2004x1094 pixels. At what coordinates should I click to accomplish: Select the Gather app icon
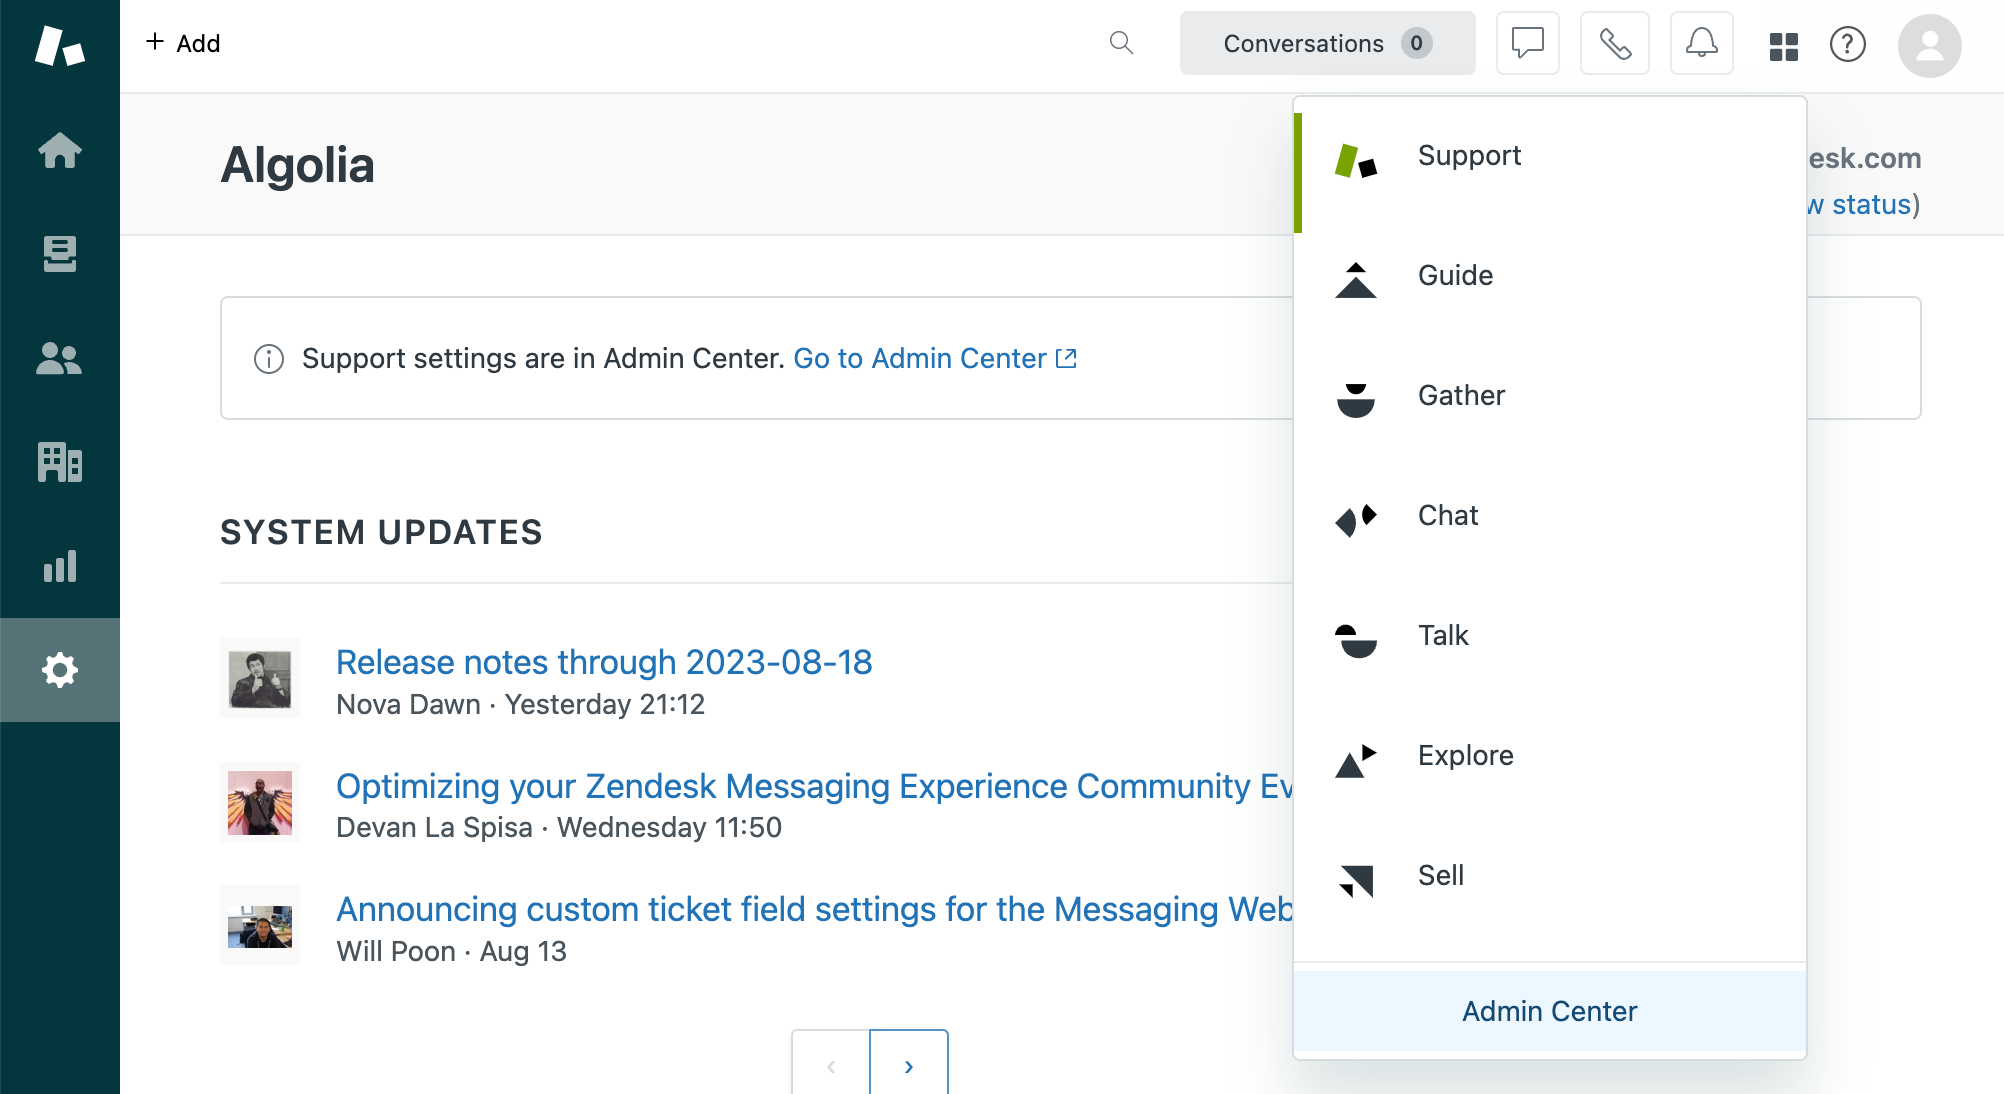[1354, 395]
